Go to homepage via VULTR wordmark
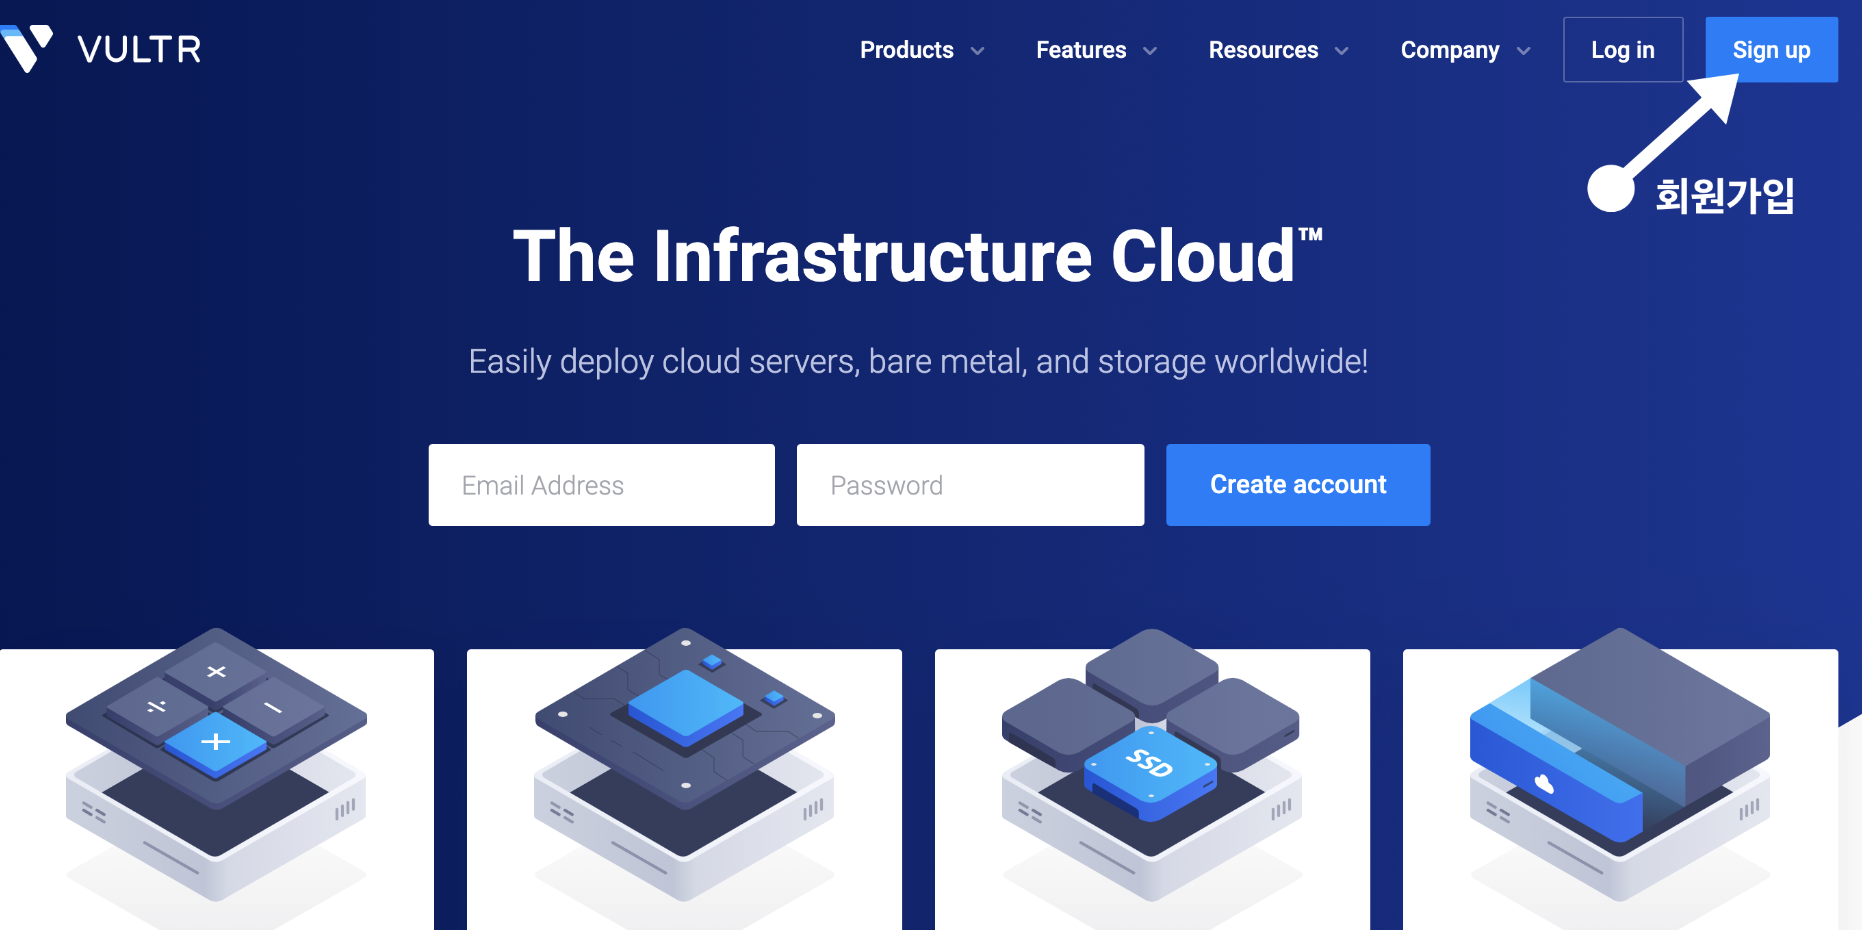This screenshot has width=1862, height=930. tap(139, 49)
